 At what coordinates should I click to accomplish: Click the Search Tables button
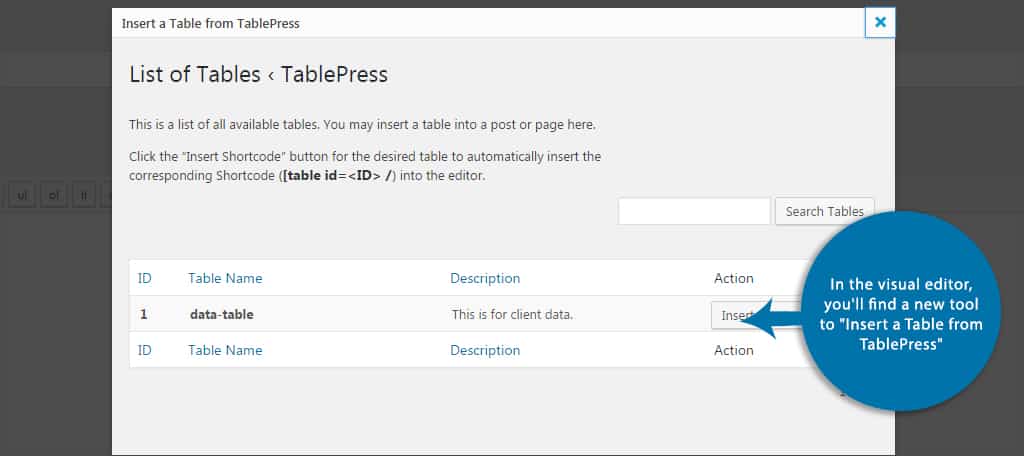[824, 212]
